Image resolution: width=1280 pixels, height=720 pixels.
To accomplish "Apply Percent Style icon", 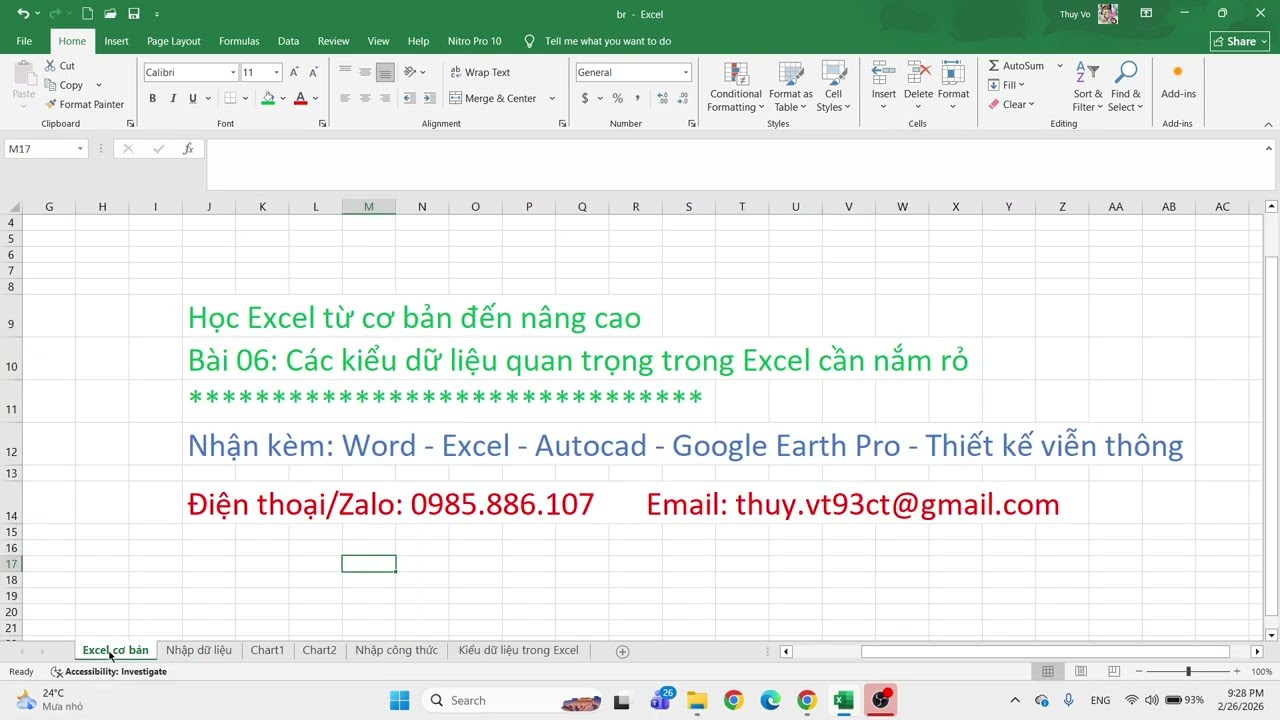I will pos(617,98).
